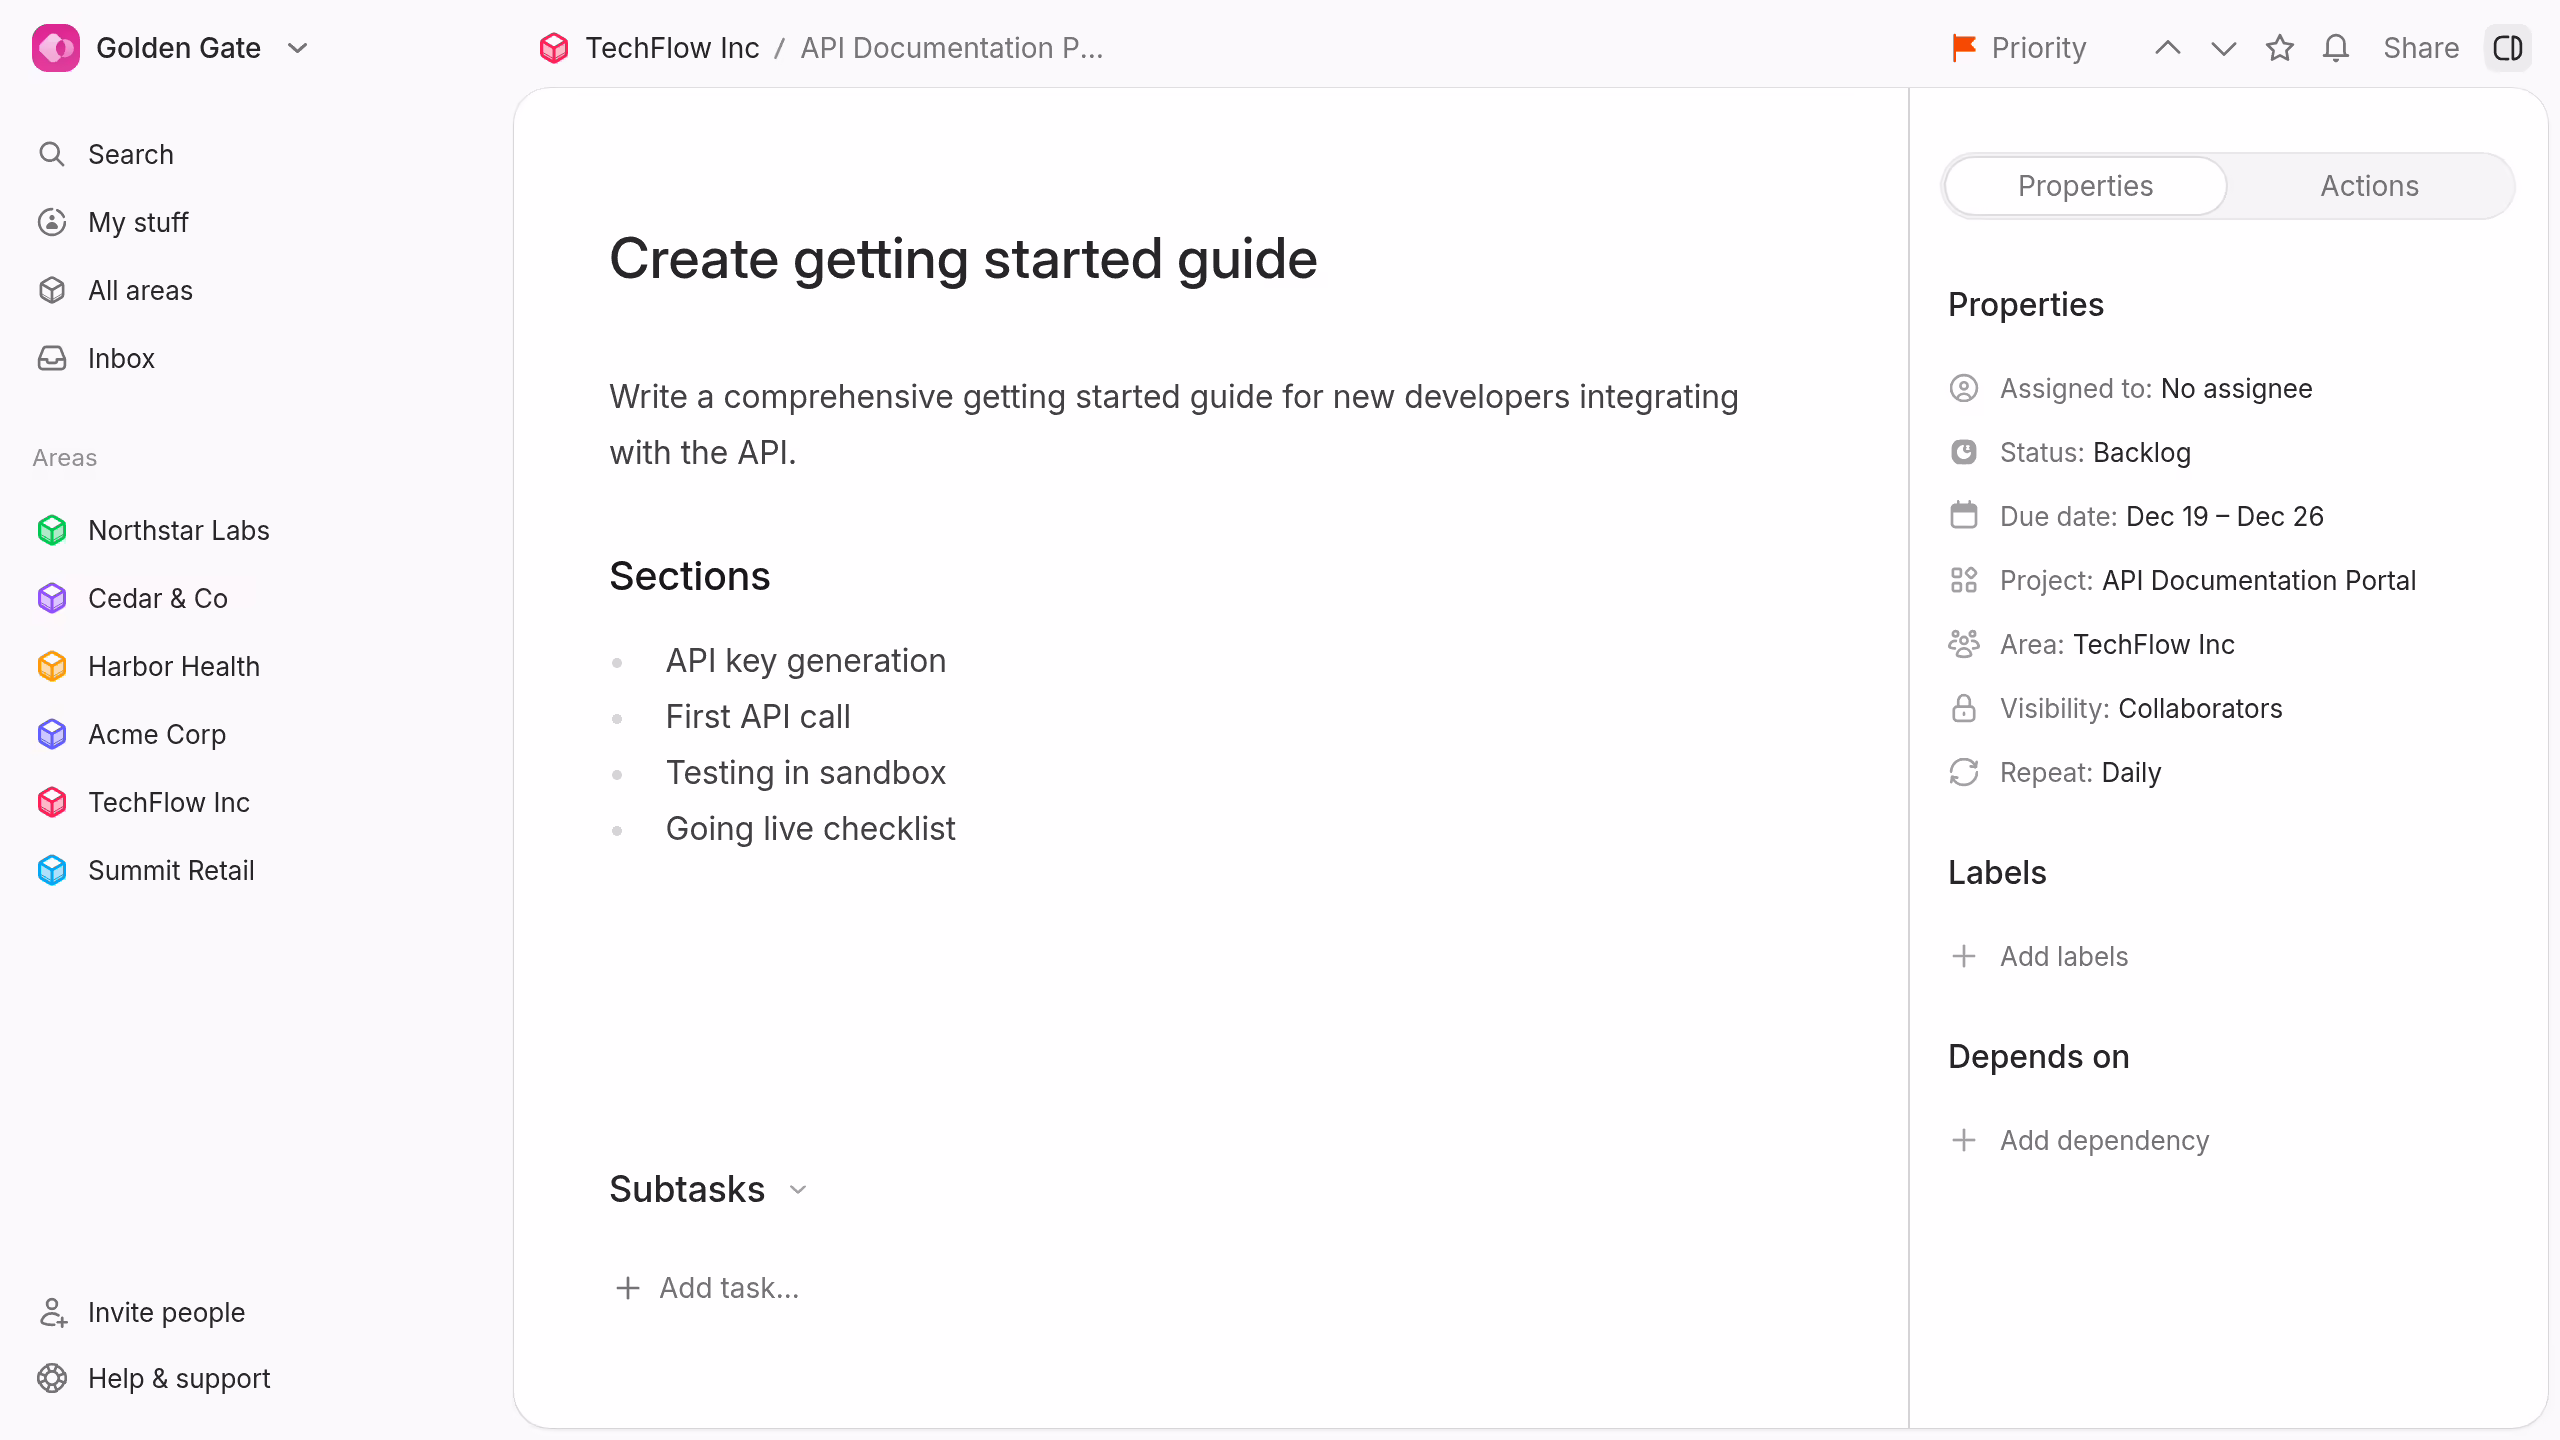This screenshot has height=1440, width=2560.
Task: Change Area: TechFlow Inc property
Action: click(x=2091, y=644)
